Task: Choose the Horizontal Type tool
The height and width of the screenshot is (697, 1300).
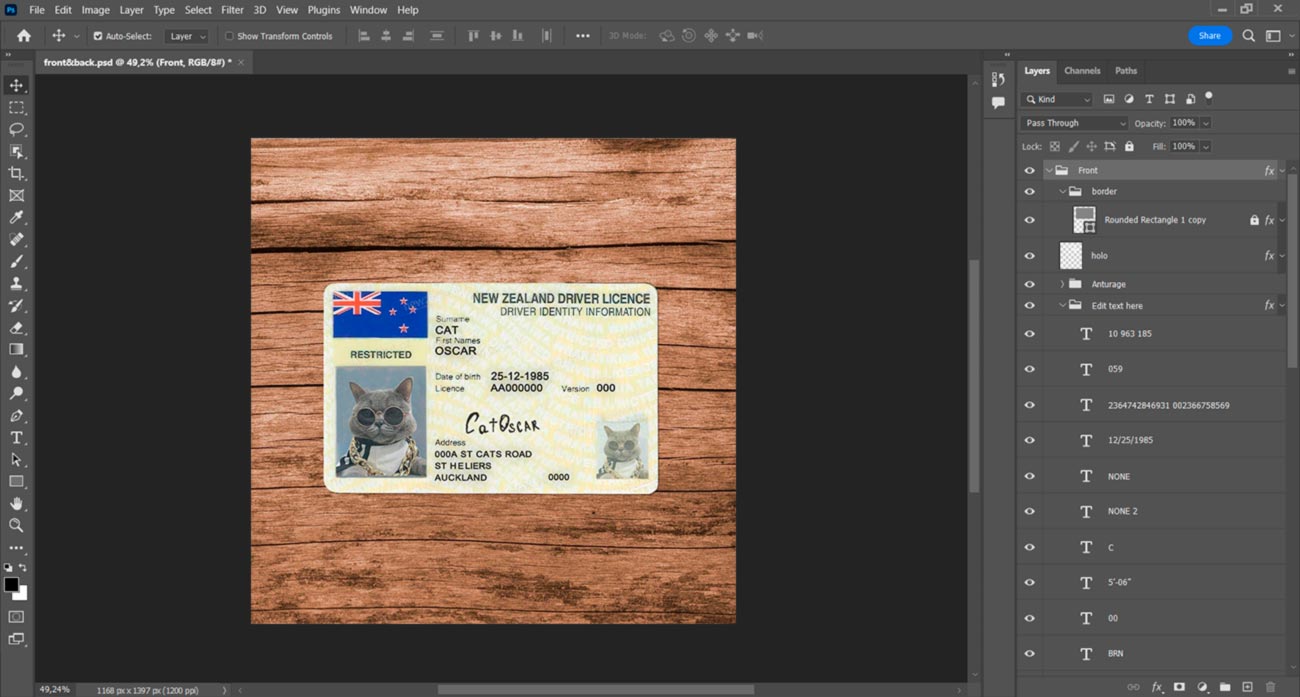Action: [x=16, y=438]
